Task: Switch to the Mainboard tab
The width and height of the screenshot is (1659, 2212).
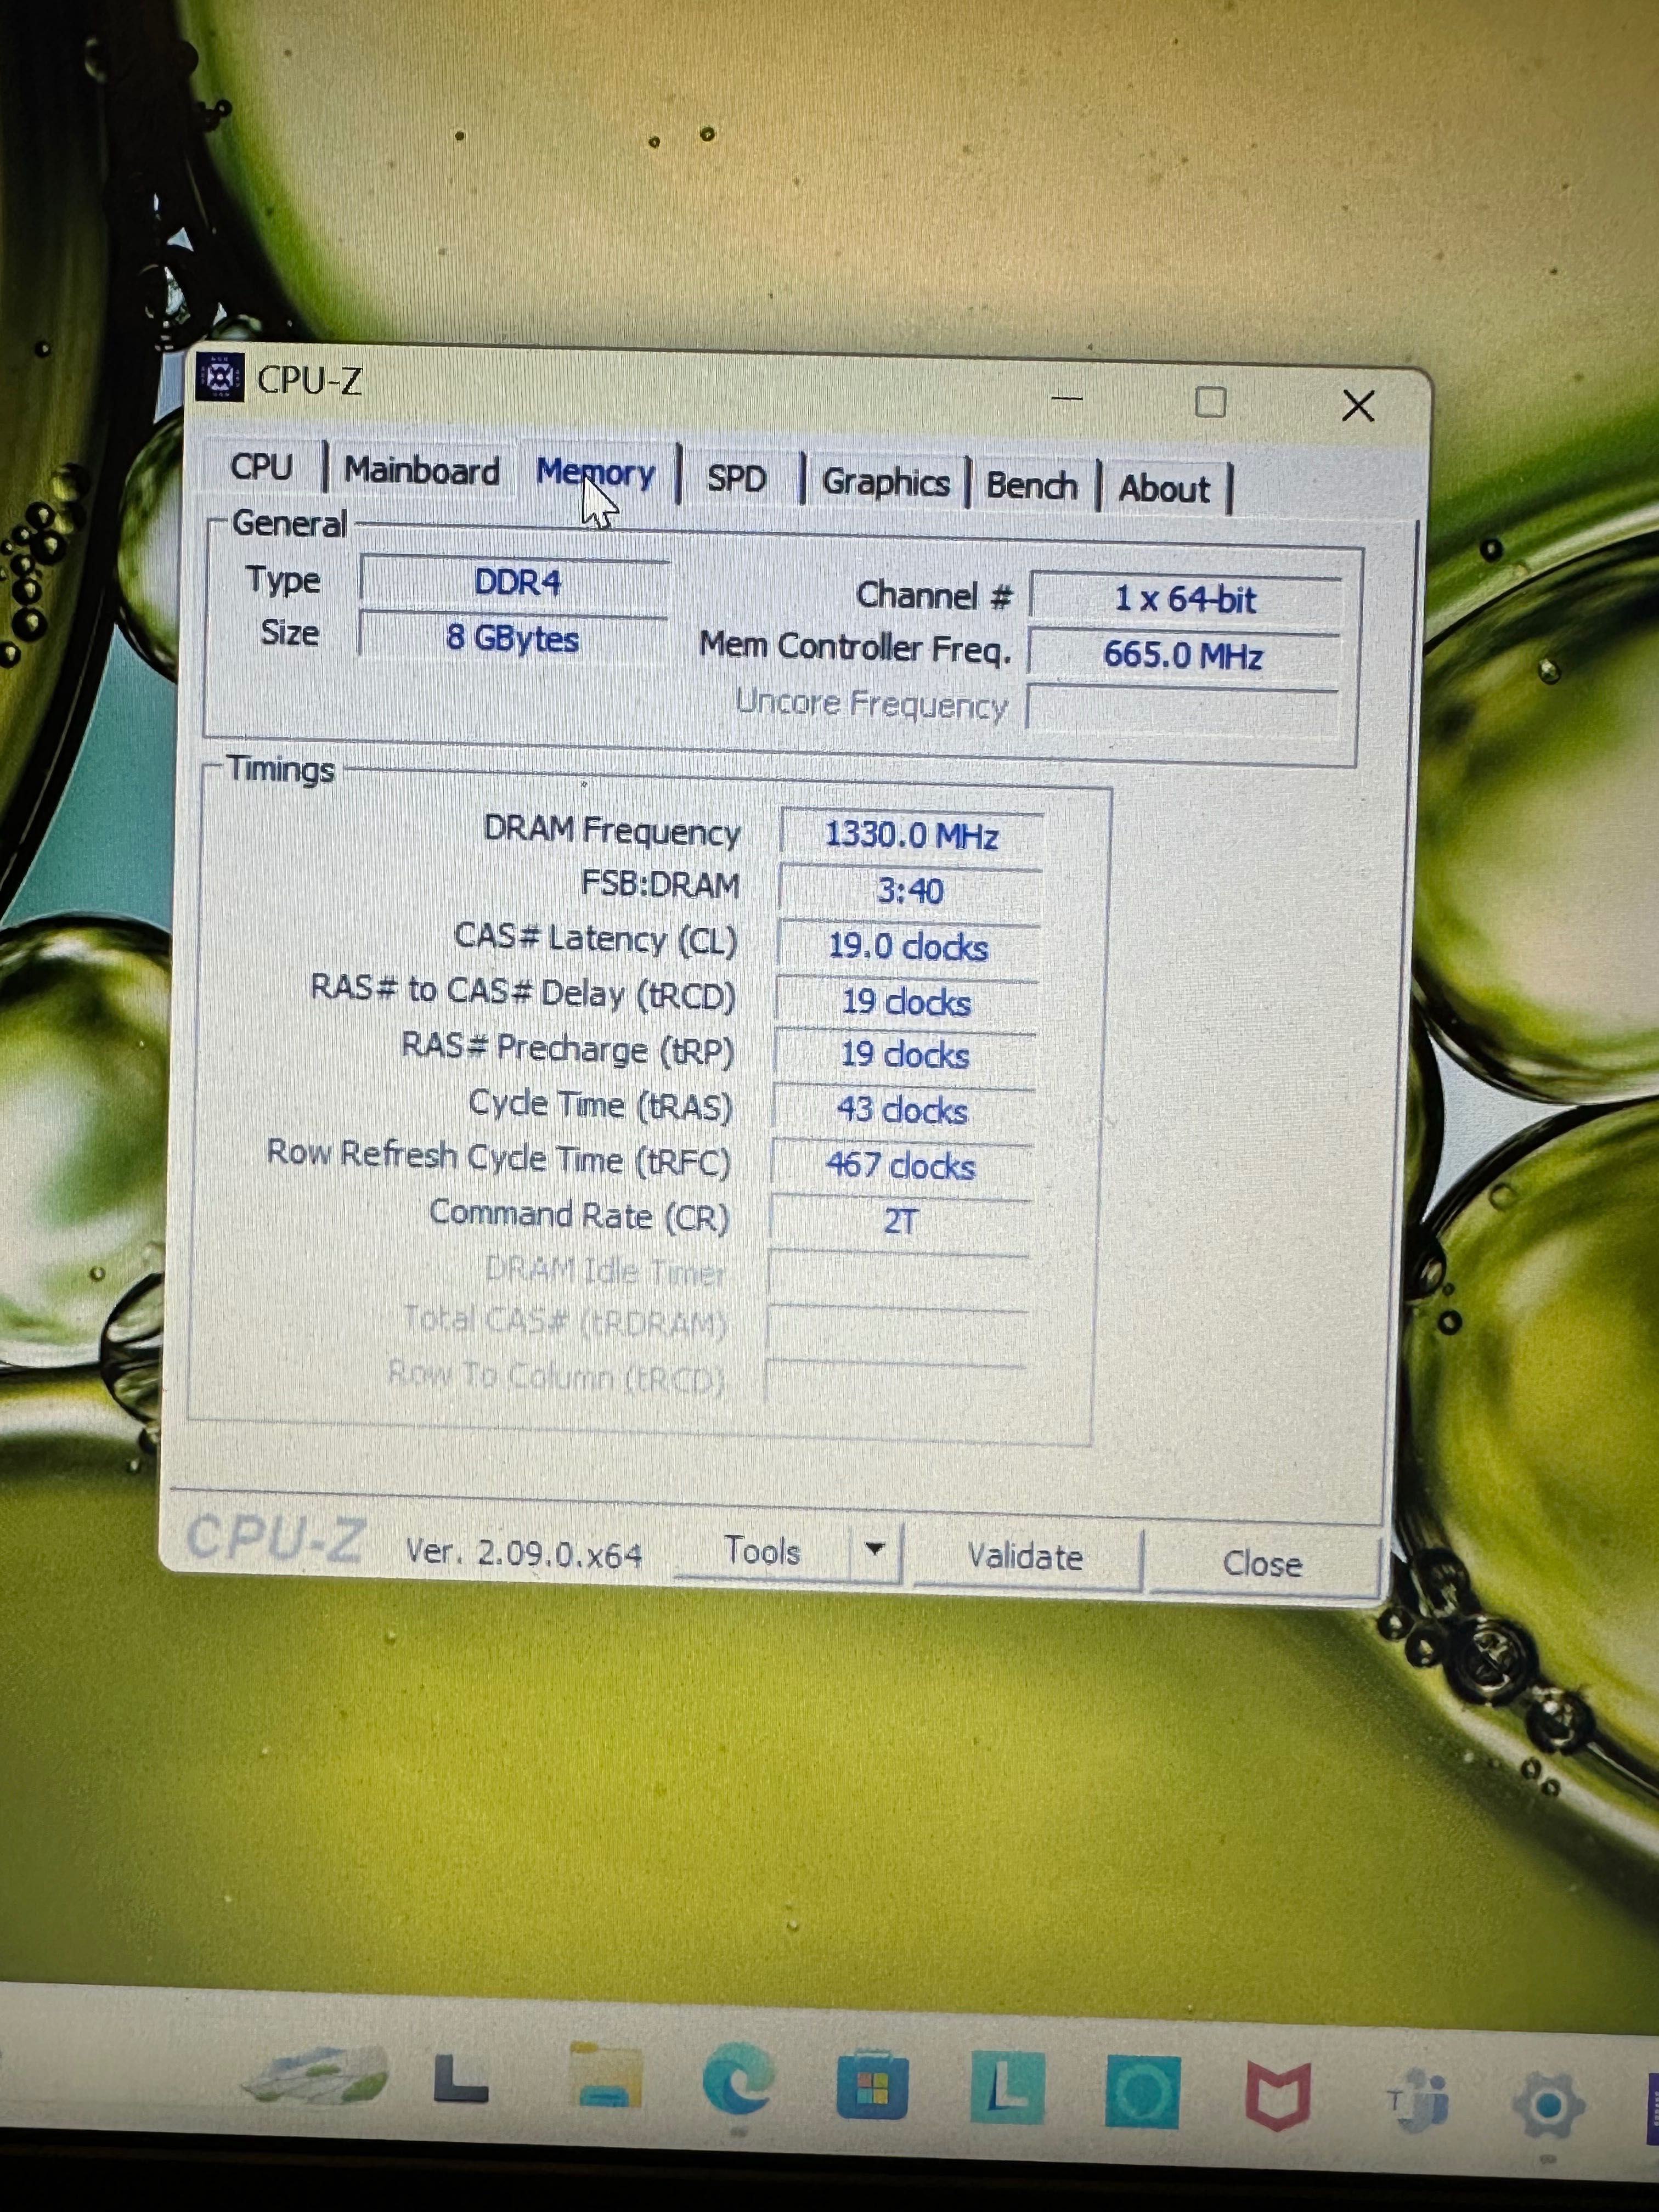Action: [x=422, y=471]
